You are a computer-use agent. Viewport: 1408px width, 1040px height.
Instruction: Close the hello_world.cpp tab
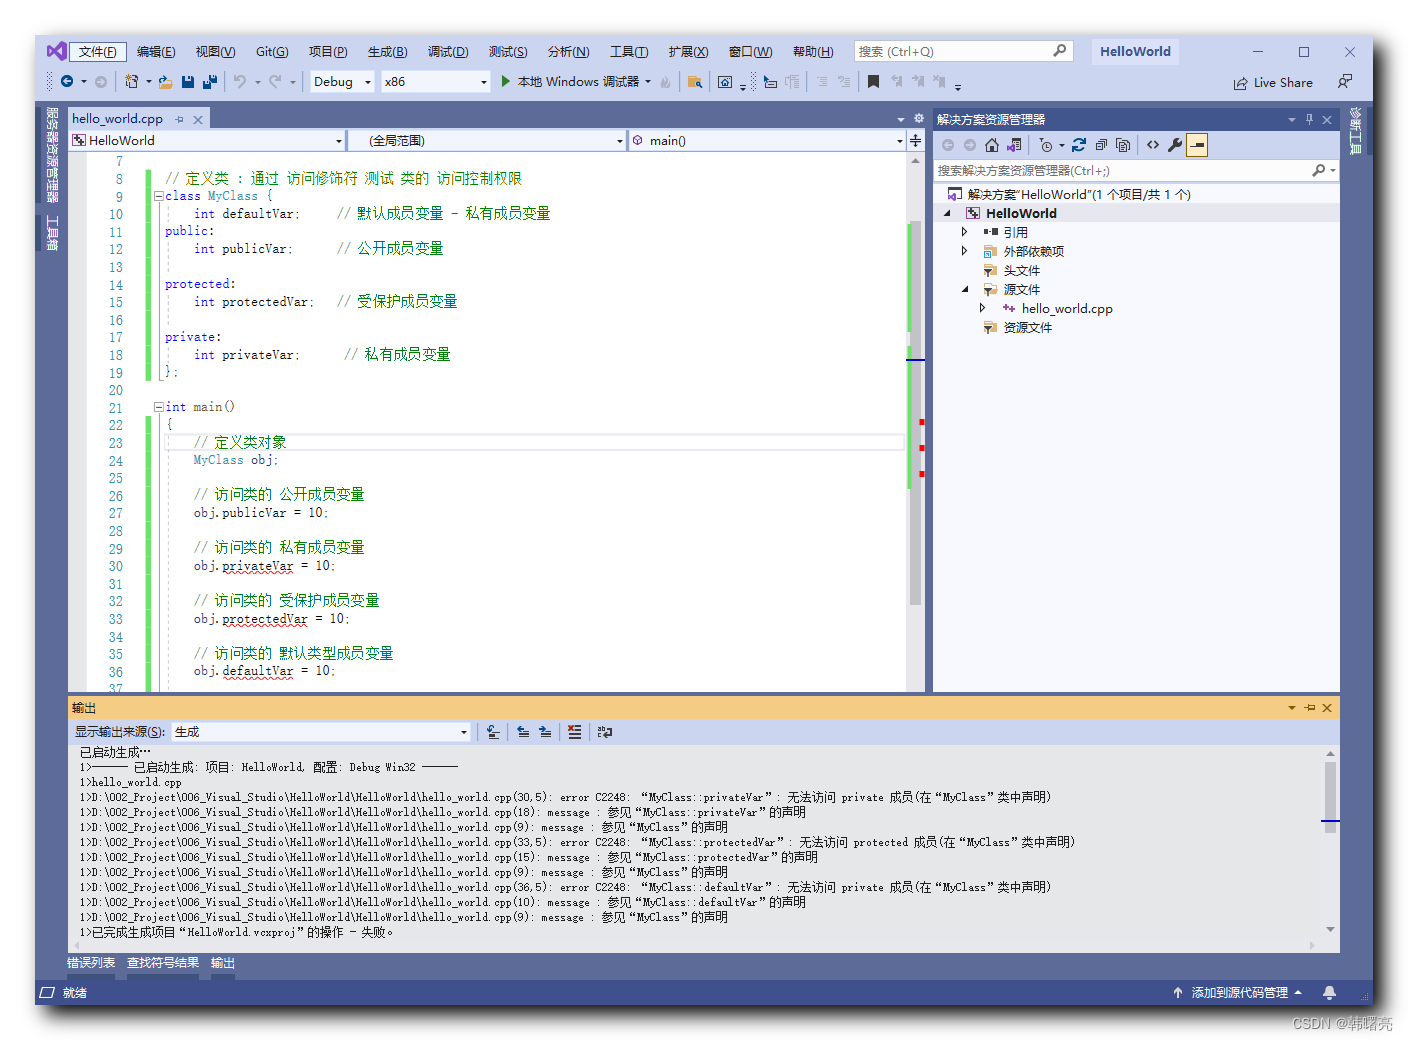coord(198,119)
